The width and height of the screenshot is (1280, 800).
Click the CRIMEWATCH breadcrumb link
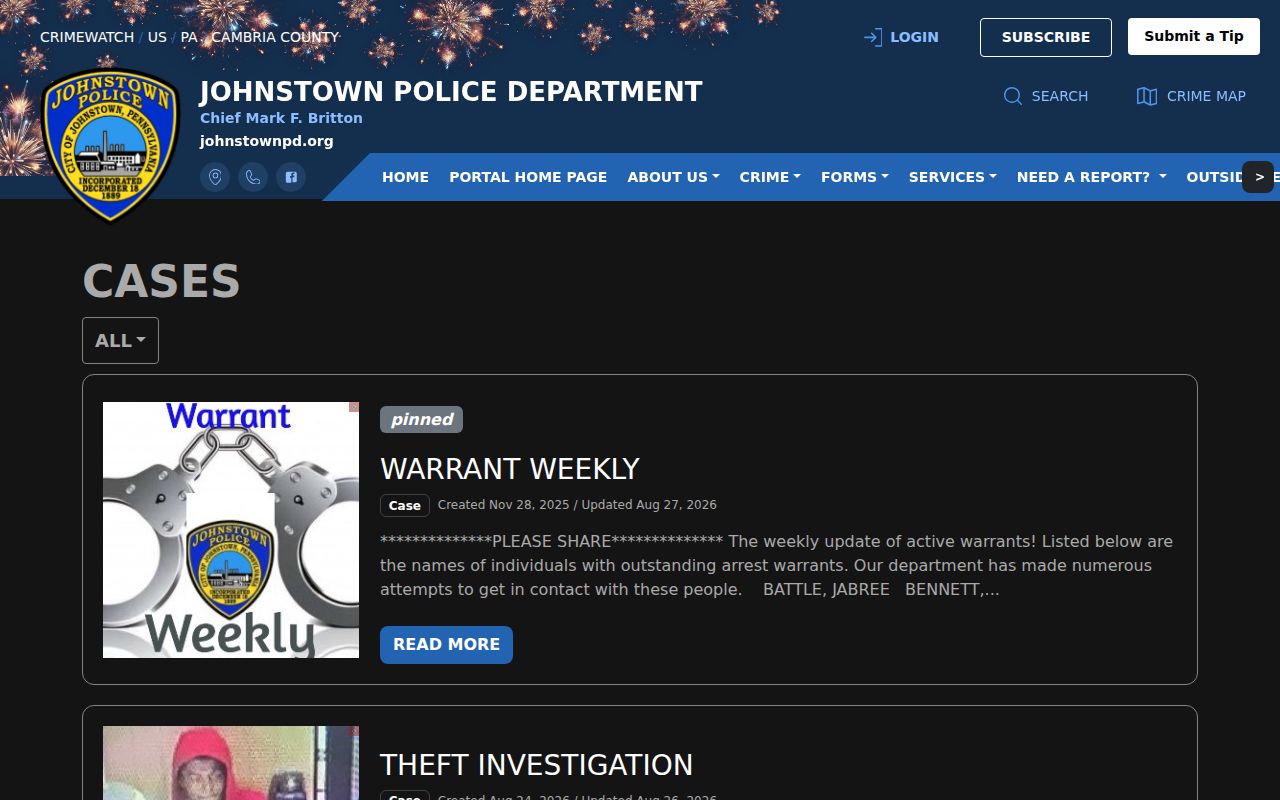coord(87,37)
